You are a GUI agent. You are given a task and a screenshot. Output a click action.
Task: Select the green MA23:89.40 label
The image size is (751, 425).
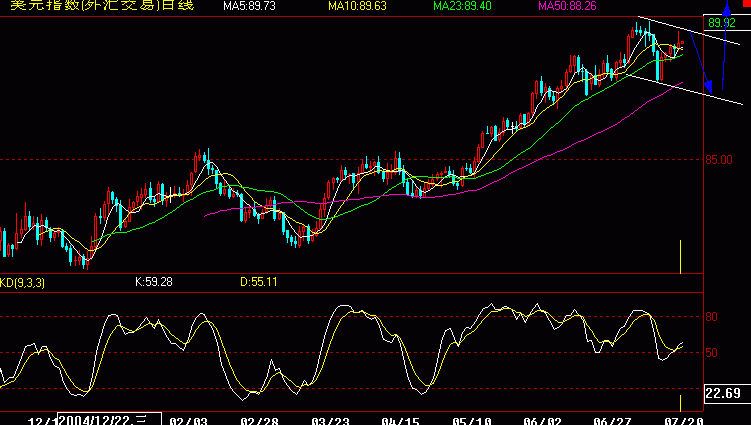coord(462,6)
